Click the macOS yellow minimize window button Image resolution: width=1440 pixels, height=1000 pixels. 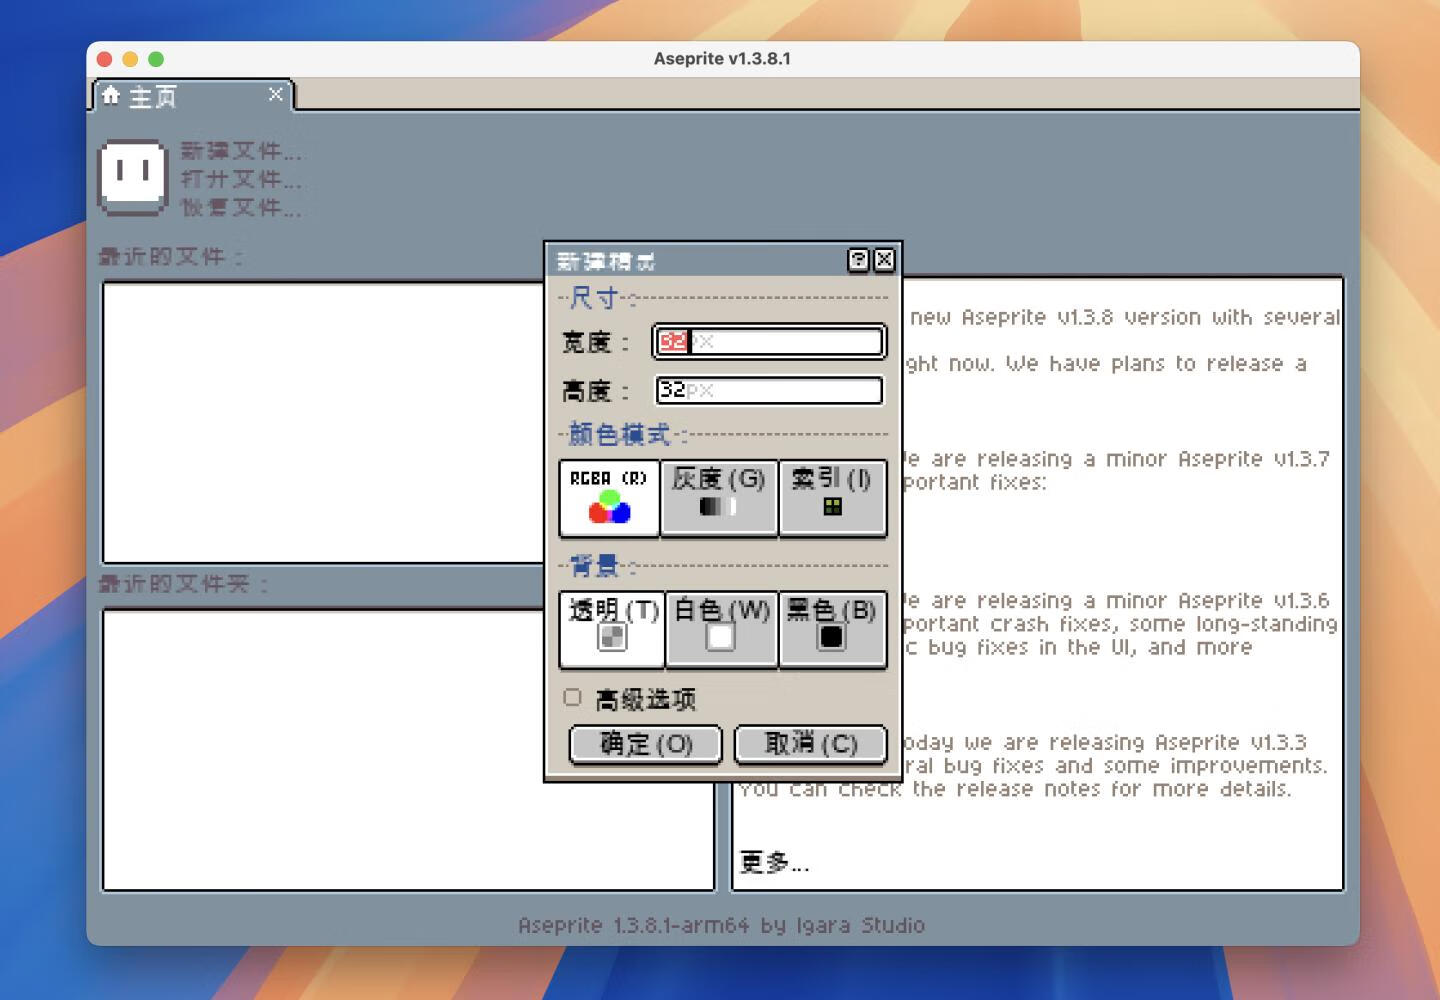click(130, 59)
